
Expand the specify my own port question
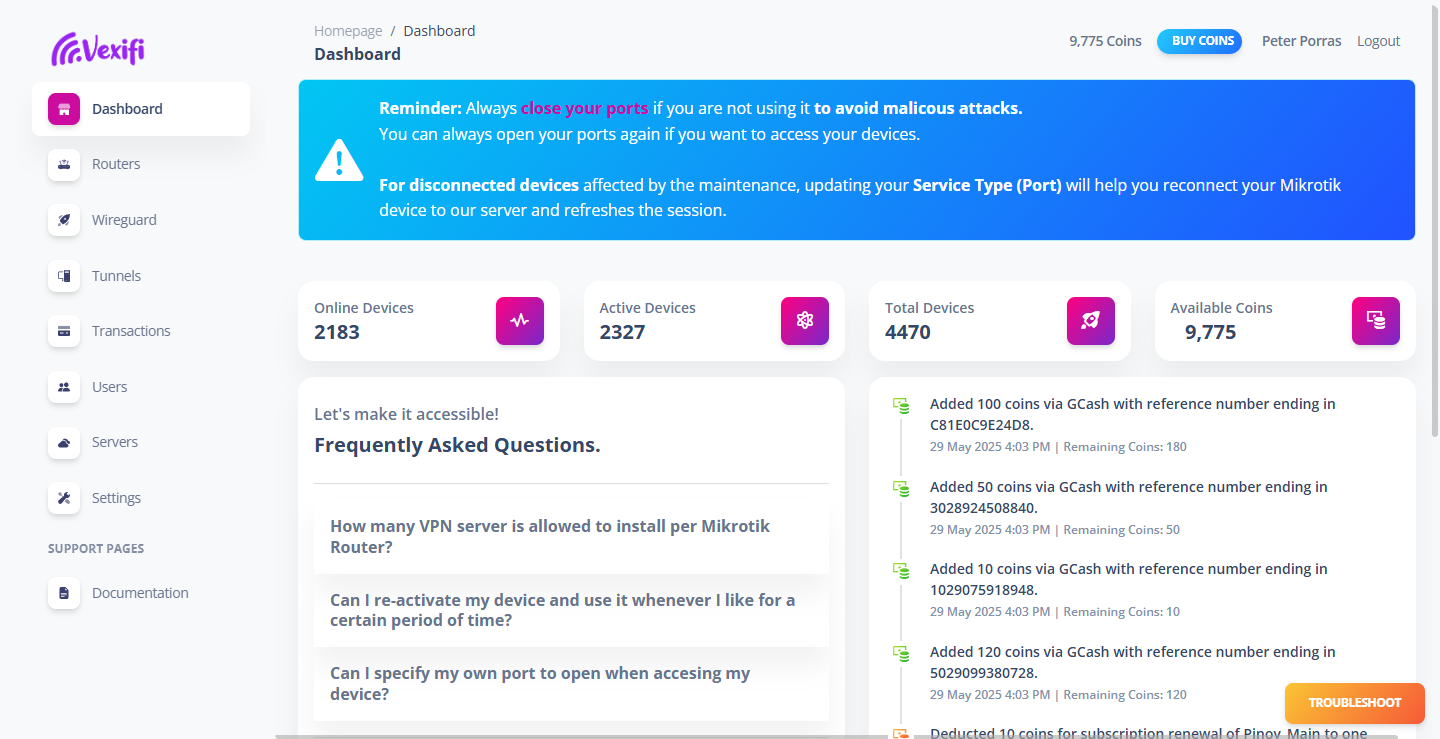(x=571, y=684)
